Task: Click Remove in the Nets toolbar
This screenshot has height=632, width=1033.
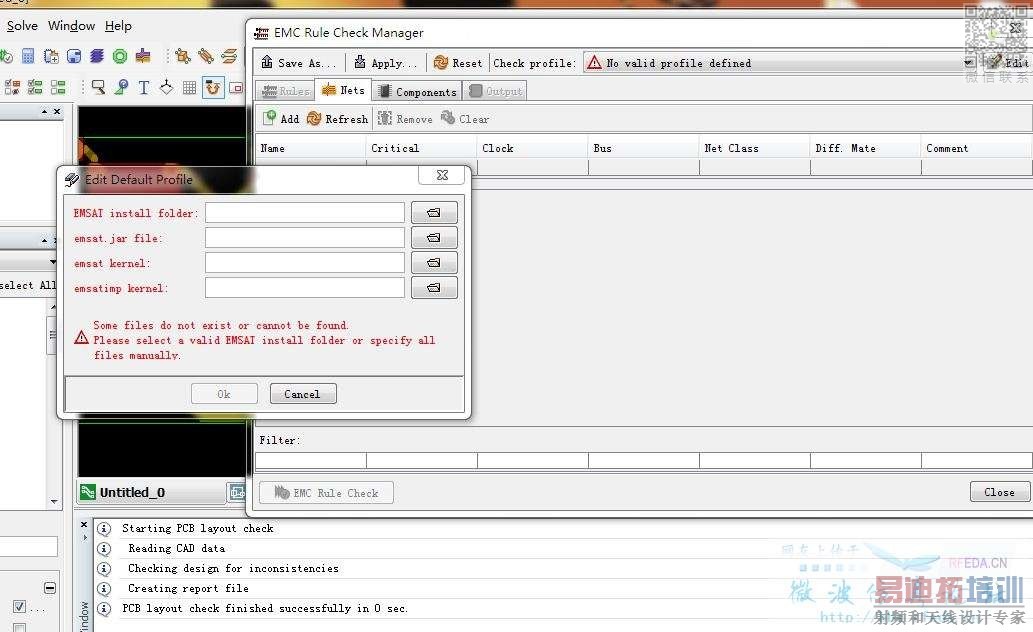Action: coord(405,119)
